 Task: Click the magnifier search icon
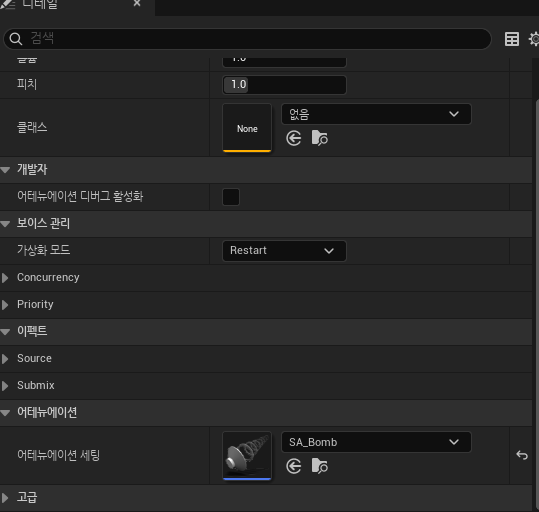(x=15, y=39)
